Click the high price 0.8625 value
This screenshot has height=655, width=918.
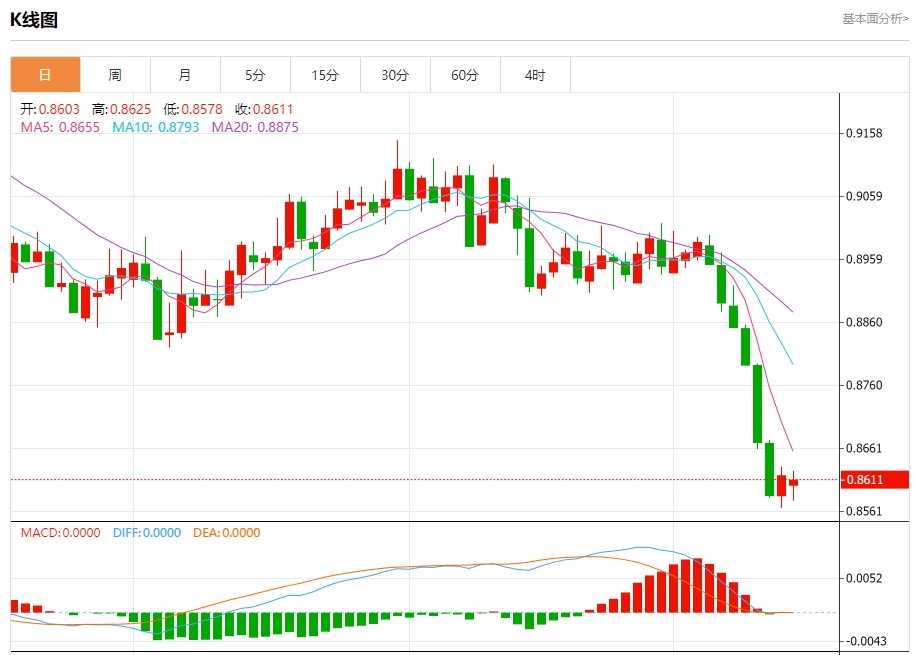[131, 109]
